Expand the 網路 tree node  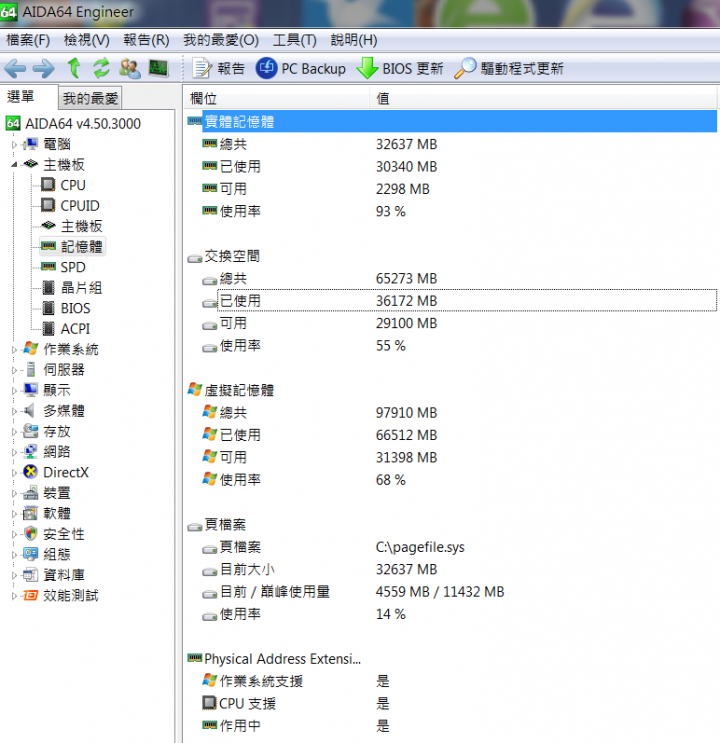[x=14, y=452]
